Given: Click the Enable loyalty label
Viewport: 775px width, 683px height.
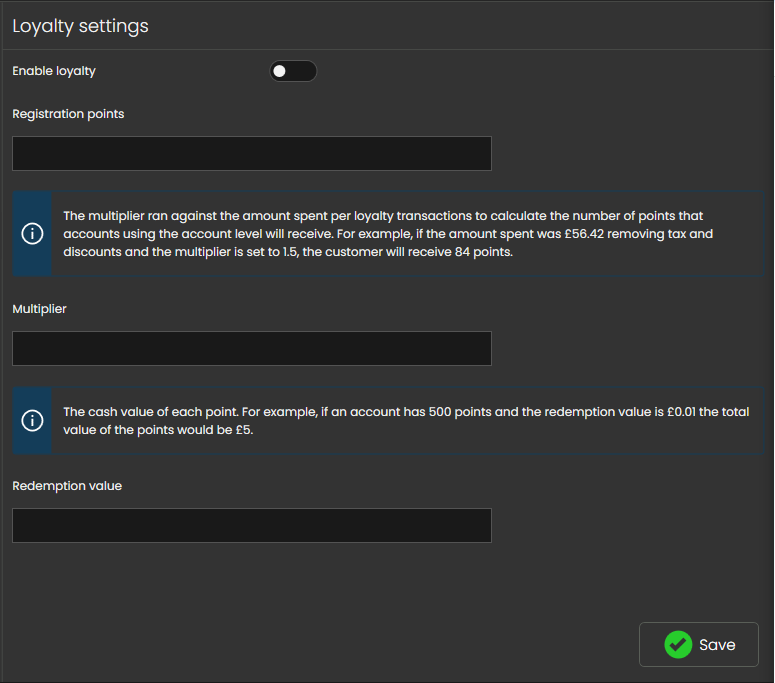Looking at the screenshot, I should [54, 71].
